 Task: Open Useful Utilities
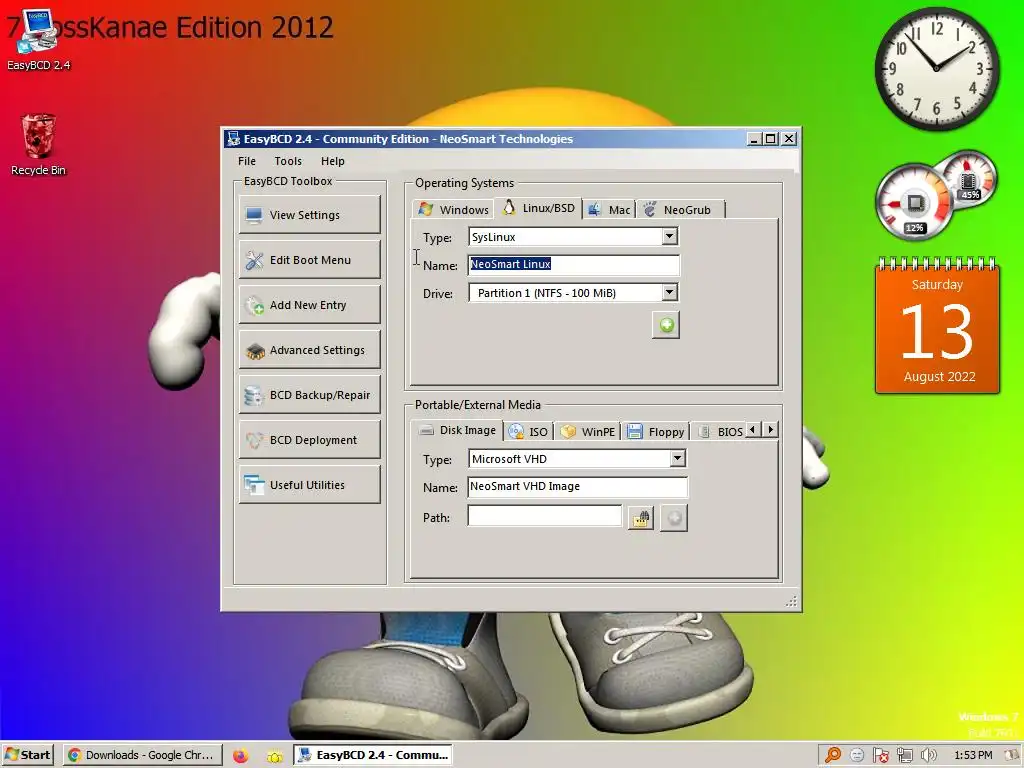[310, 485]
